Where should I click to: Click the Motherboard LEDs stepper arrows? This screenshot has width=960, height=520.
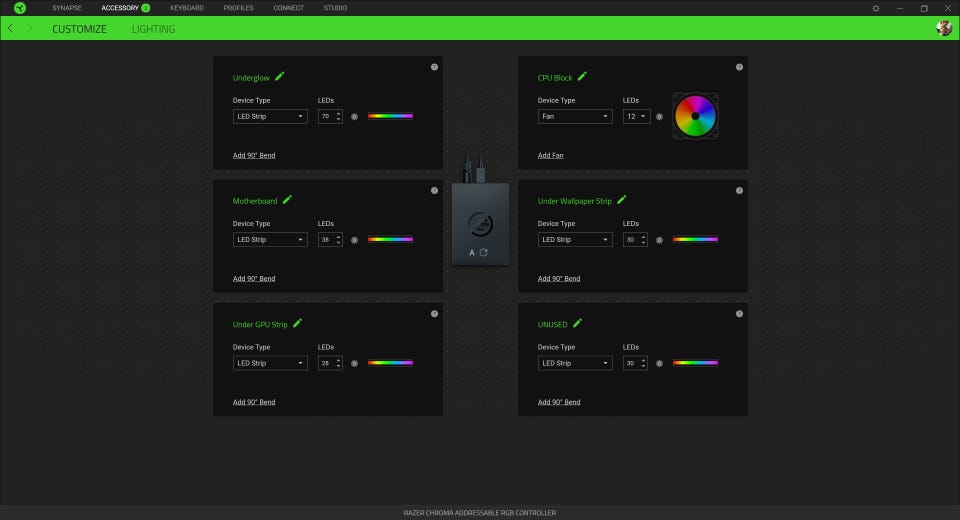coord(339,239)
